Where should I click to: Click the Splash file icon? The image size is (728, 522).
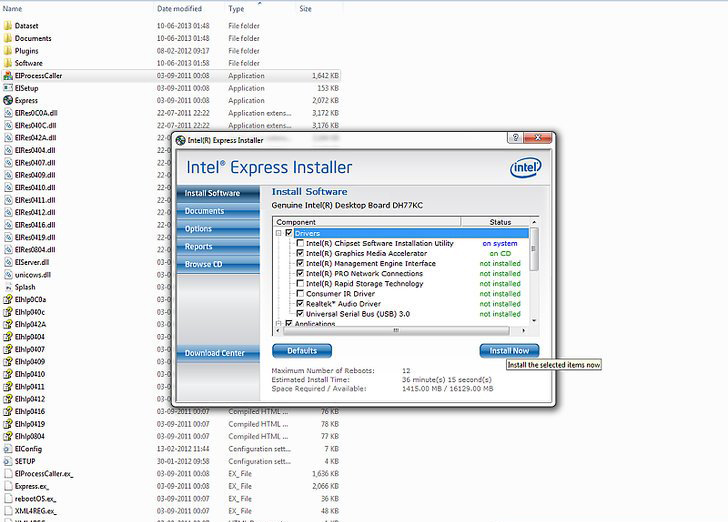point(8,287)
